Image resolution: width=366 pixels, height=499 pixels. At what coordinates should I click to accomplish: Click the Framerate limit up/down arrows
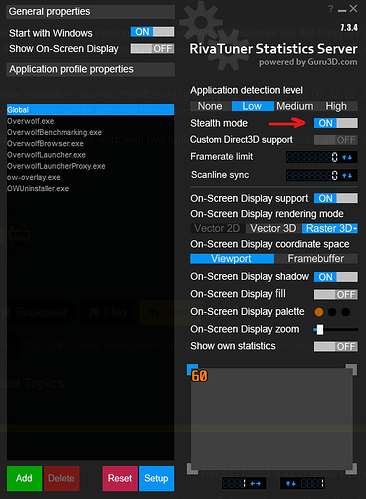point(347,157)
